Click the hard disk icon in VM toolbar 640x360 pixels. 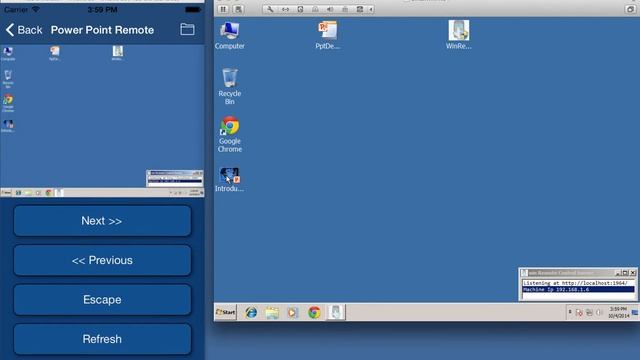pyautogui.click(x=300, y=9)
